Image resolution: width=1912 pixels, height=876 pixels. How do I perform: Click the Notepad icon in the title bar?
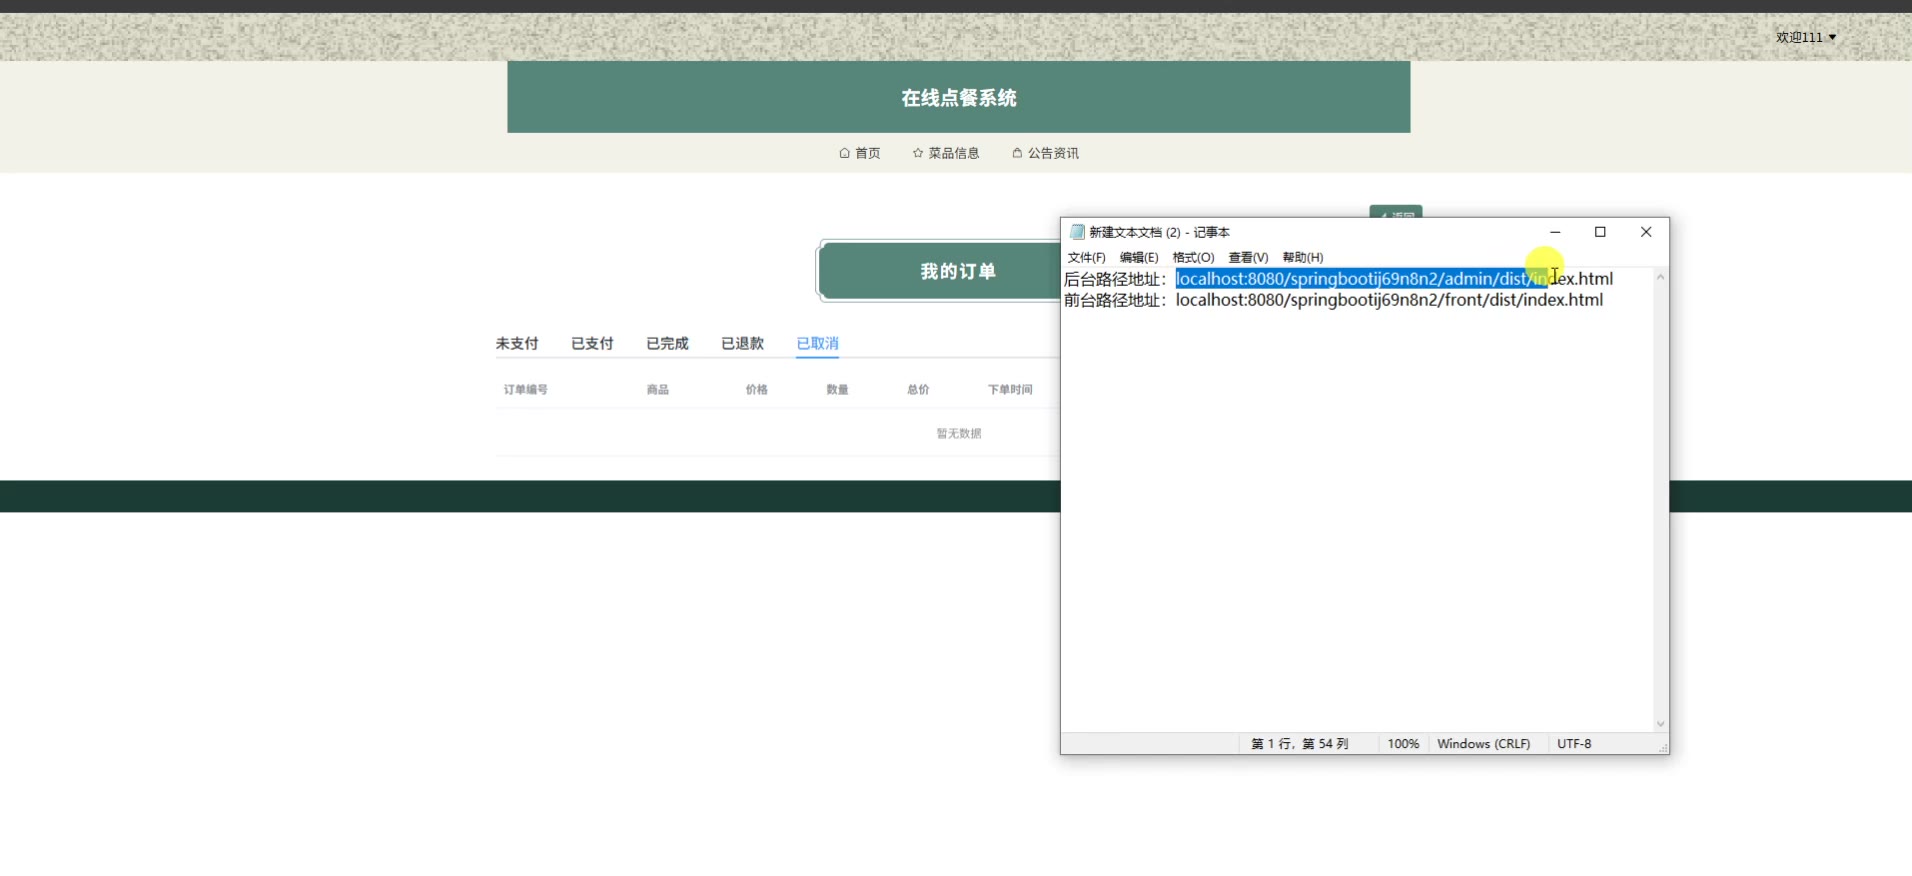coord(1077,232)
